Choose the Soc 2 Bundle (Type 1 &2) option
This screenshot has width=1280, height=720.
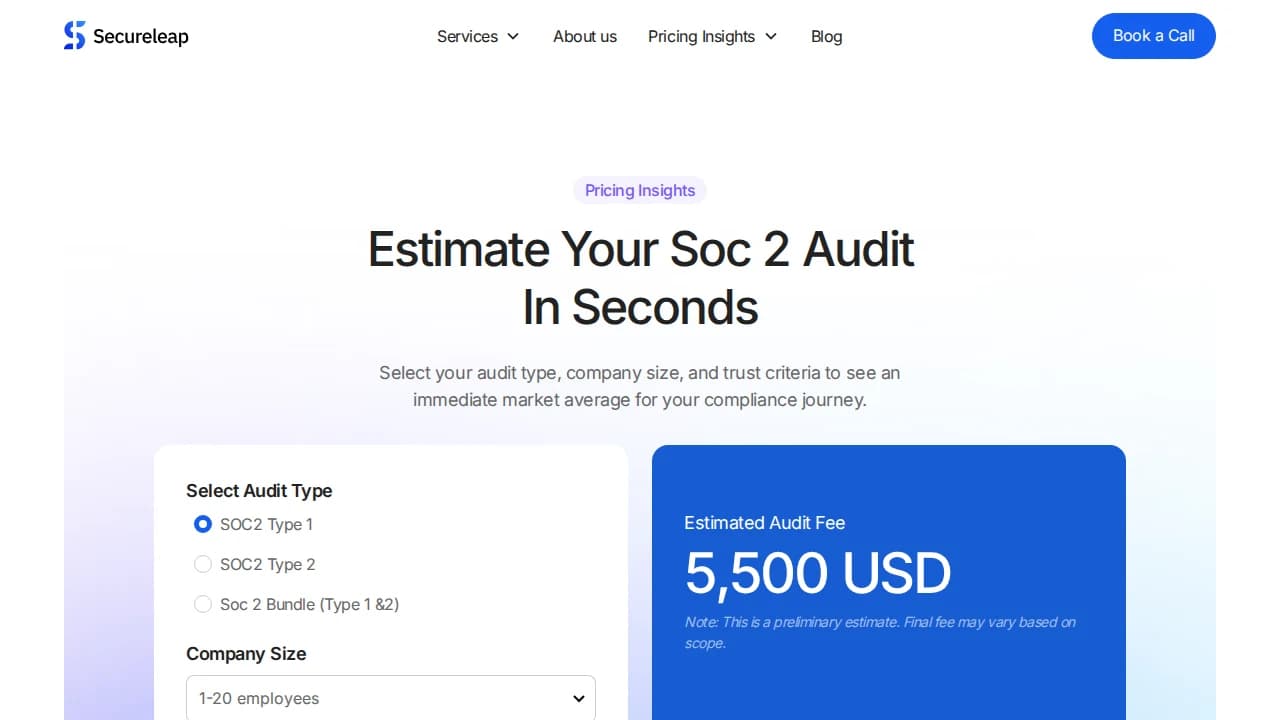(x=203, y=604)
